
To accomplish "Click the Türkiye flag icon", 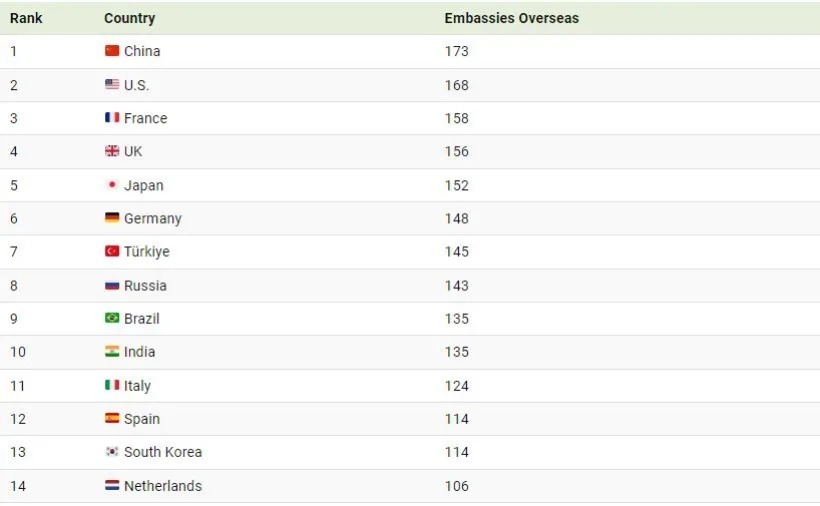I will (112, 252).
